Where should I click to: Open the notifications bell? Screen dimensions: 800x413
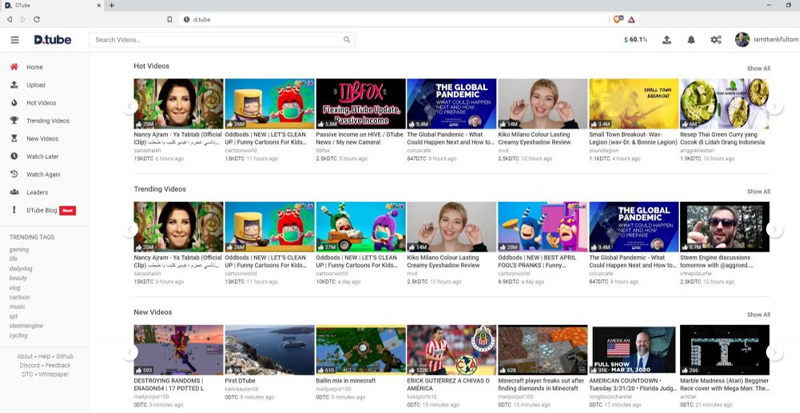point(691,40)
